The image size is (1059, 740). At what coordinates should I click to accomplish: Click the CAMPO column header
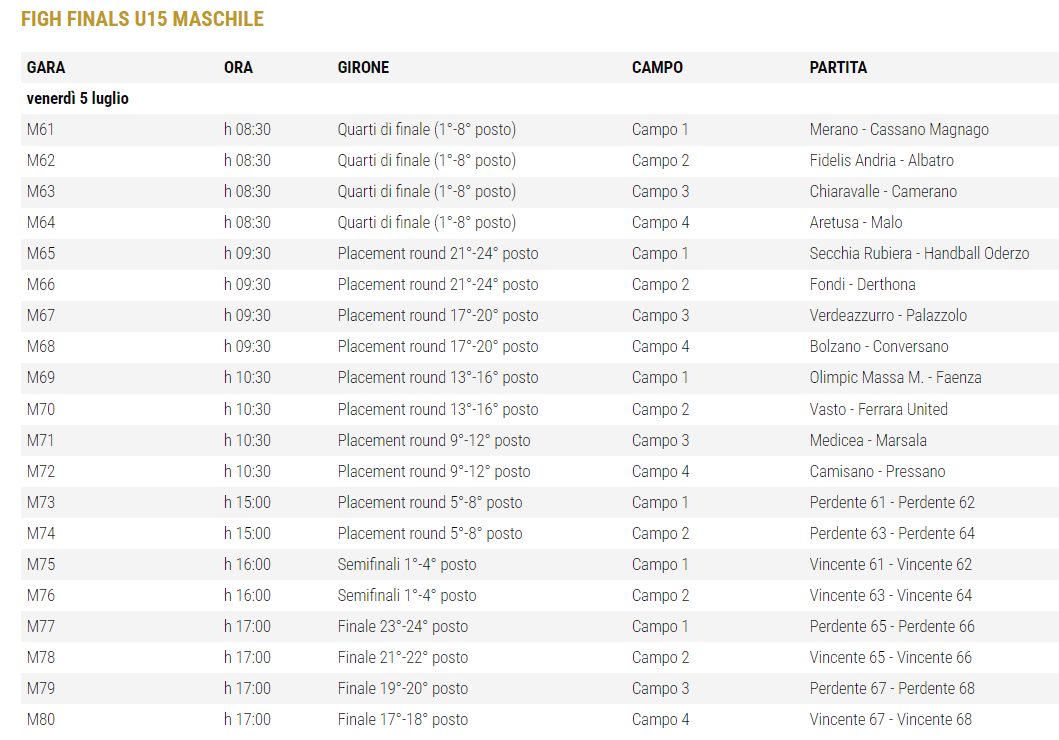click(657, 68)
